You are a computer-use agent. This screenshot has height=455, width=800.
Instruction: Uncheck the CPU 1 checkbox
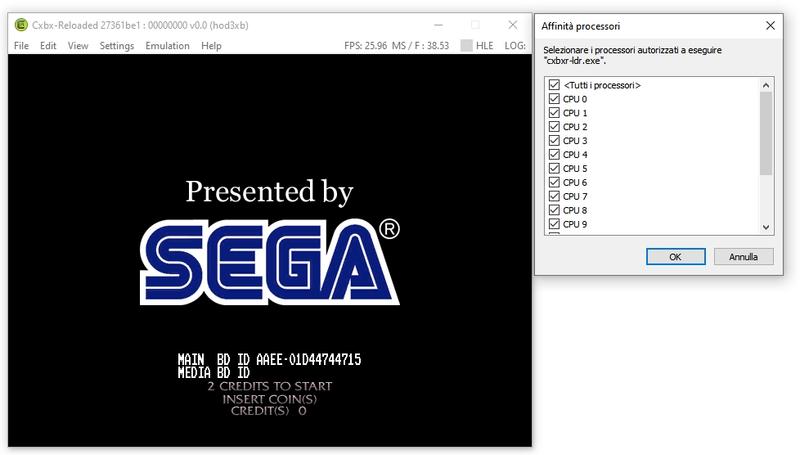[x=554, y=112]
